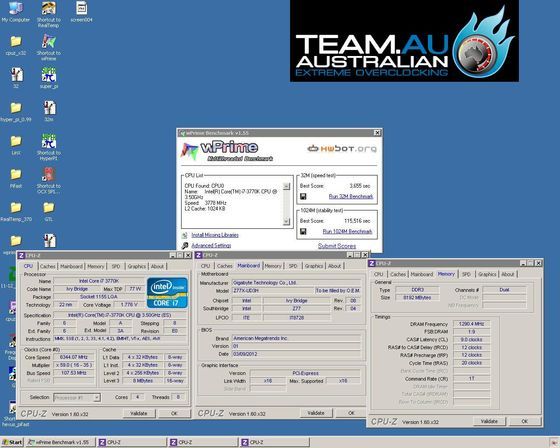560x448 pixels.
Task: Switch to Memory tab in left CPU-Z window
Action: coord(96,266)
